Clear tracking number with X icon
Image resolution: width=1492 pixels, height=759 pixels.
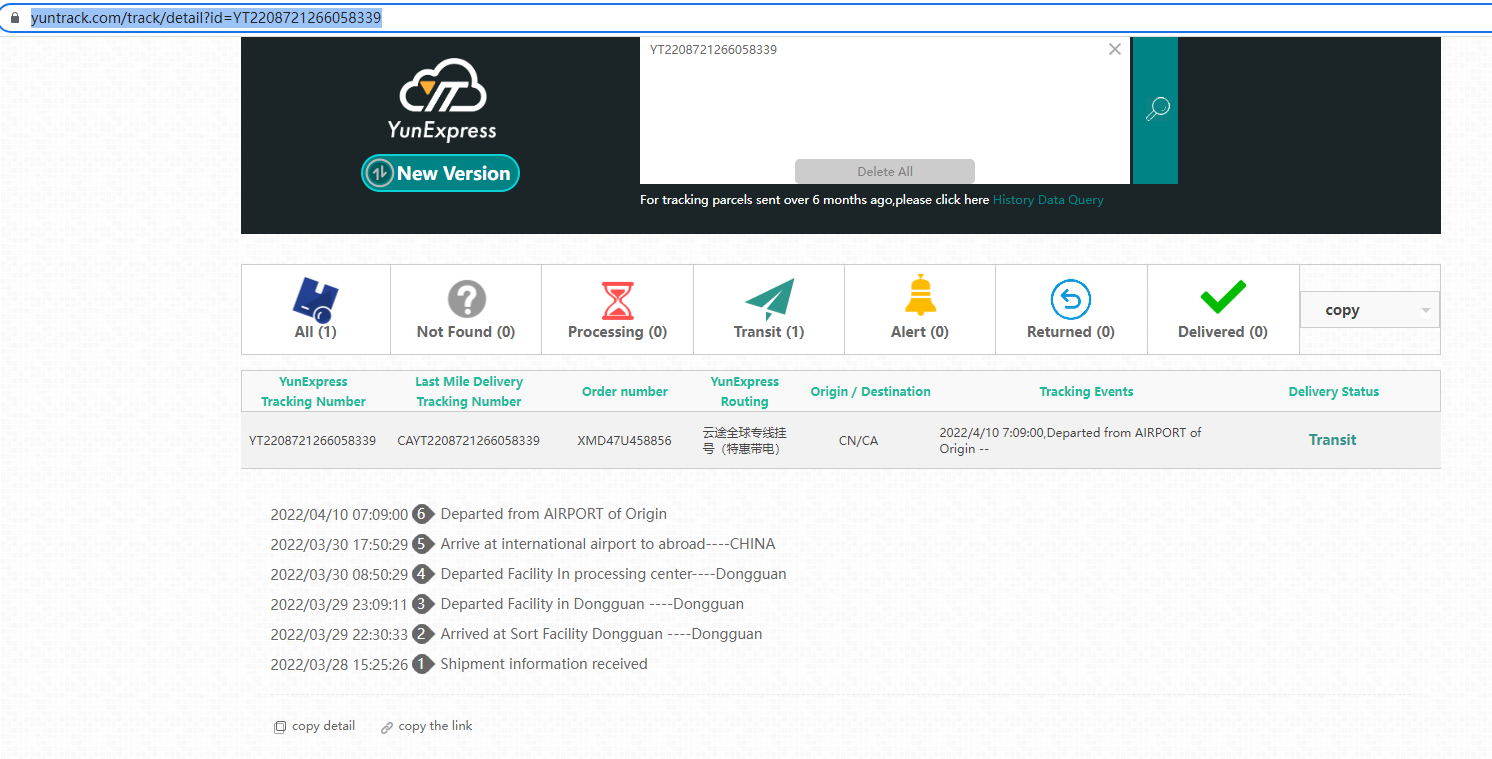[1114, 49]
